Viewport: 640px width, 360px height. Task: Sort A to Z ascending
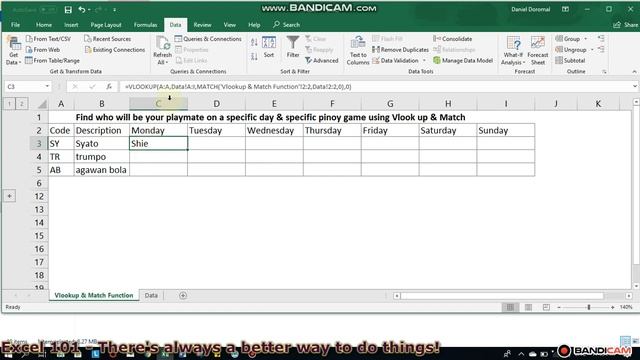pyautogui.click(x=254, y=42)
